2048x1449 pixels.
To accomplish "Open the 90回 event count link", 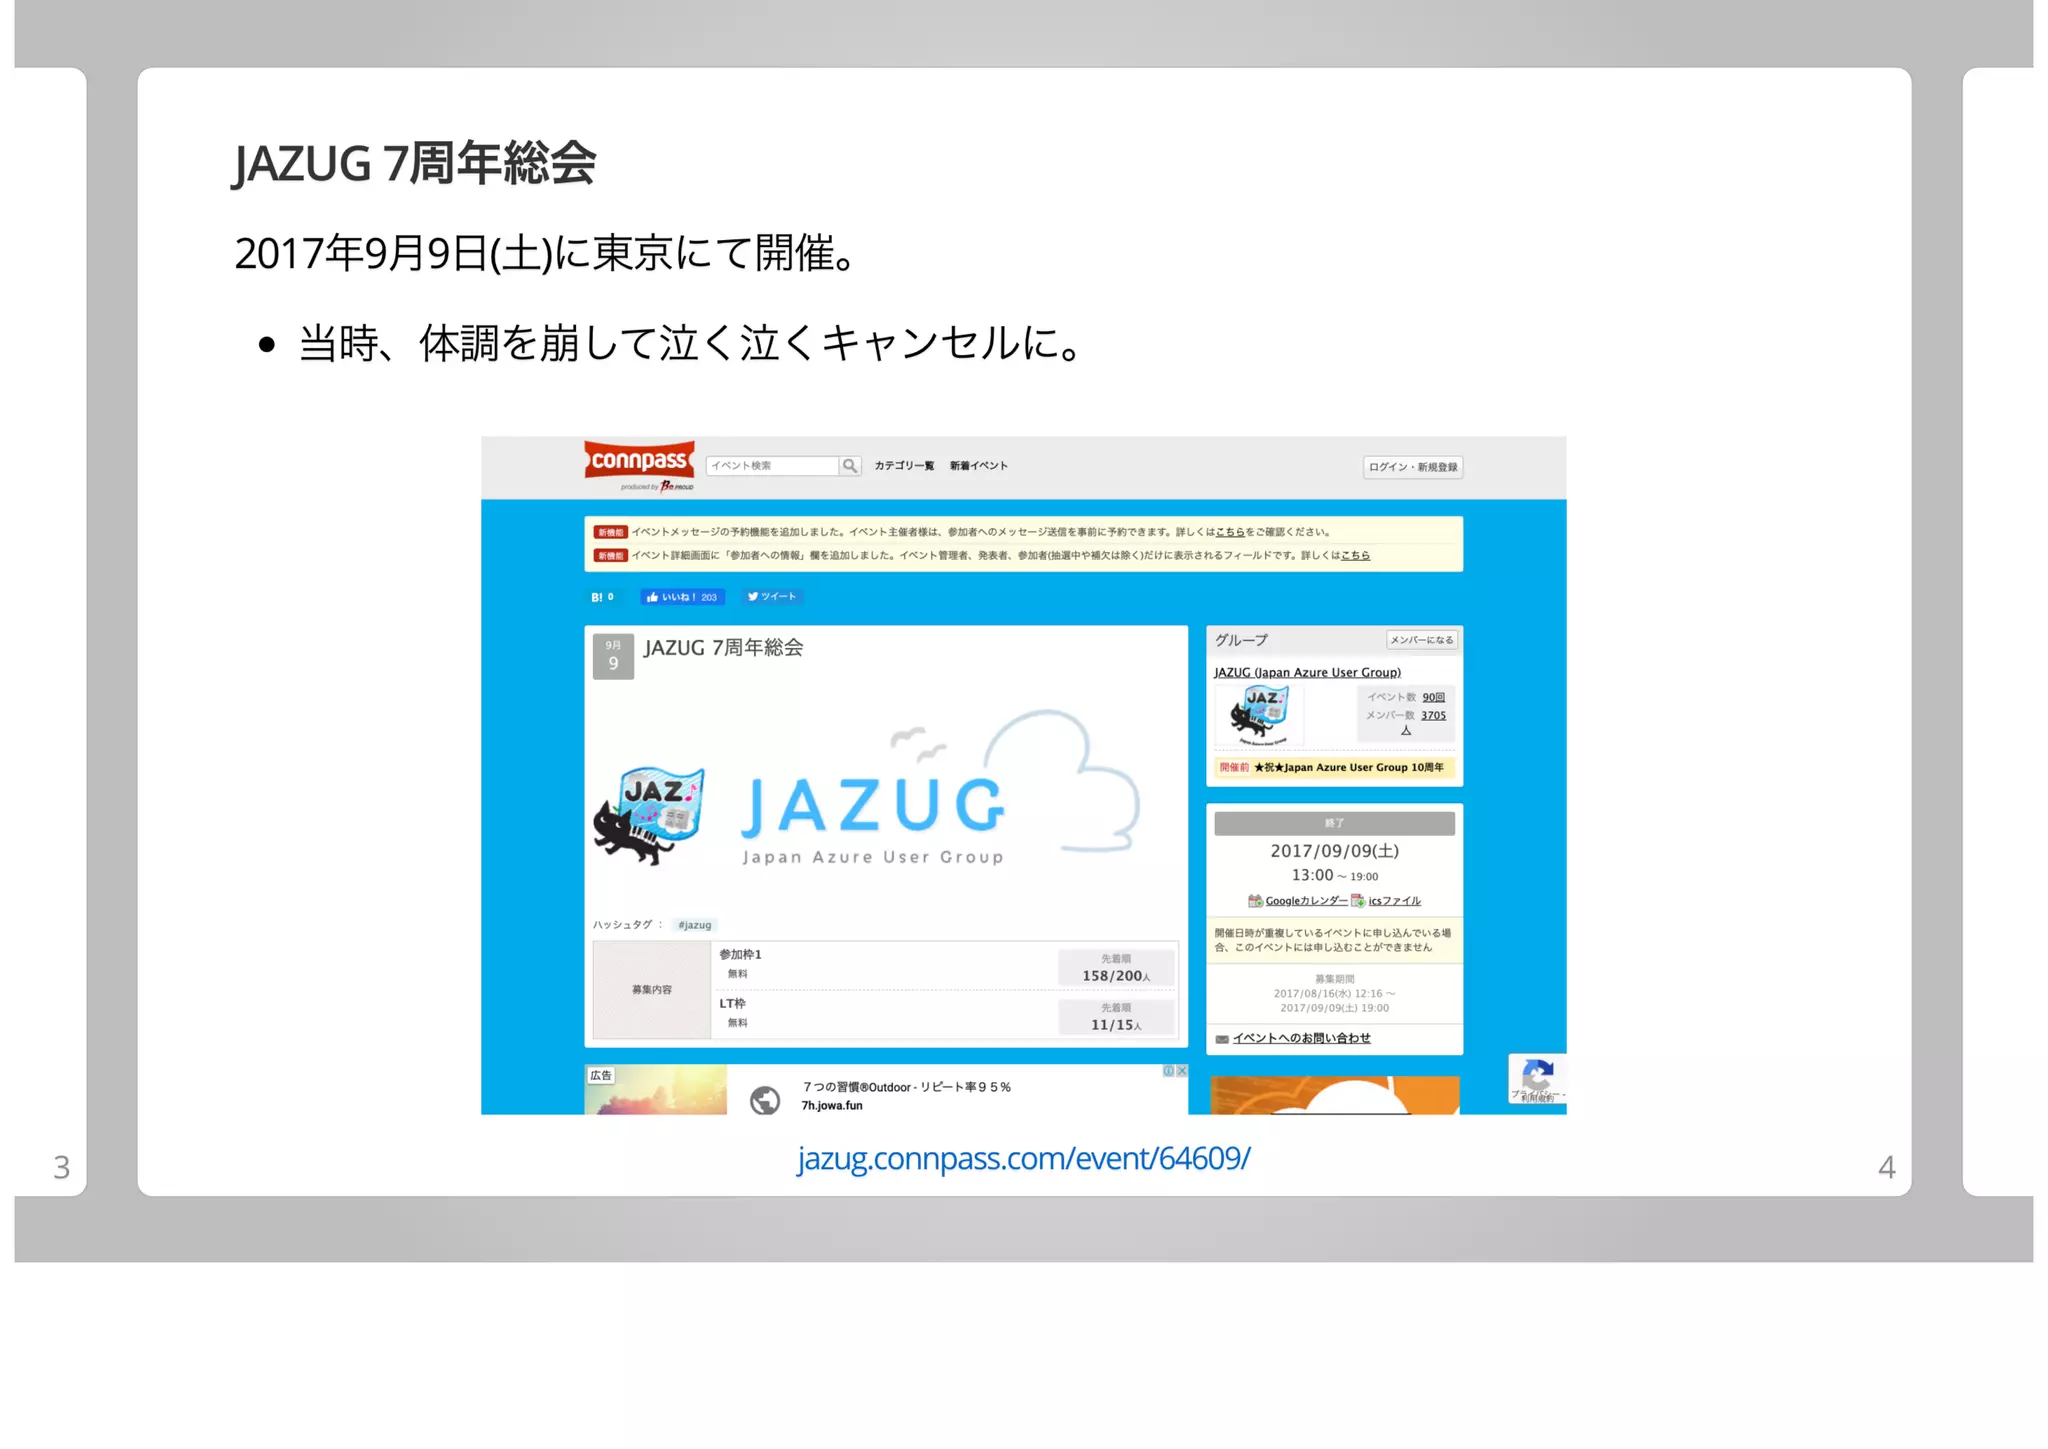I will point(1433,697).
